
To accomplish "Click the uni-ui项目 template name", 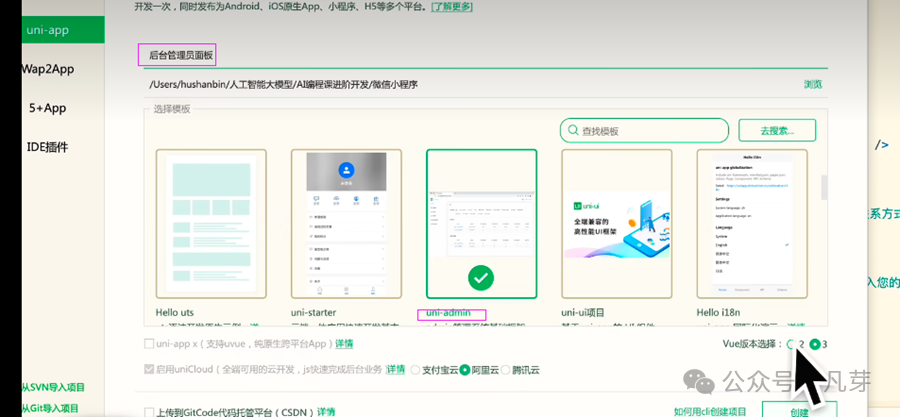I will [585, 313].
